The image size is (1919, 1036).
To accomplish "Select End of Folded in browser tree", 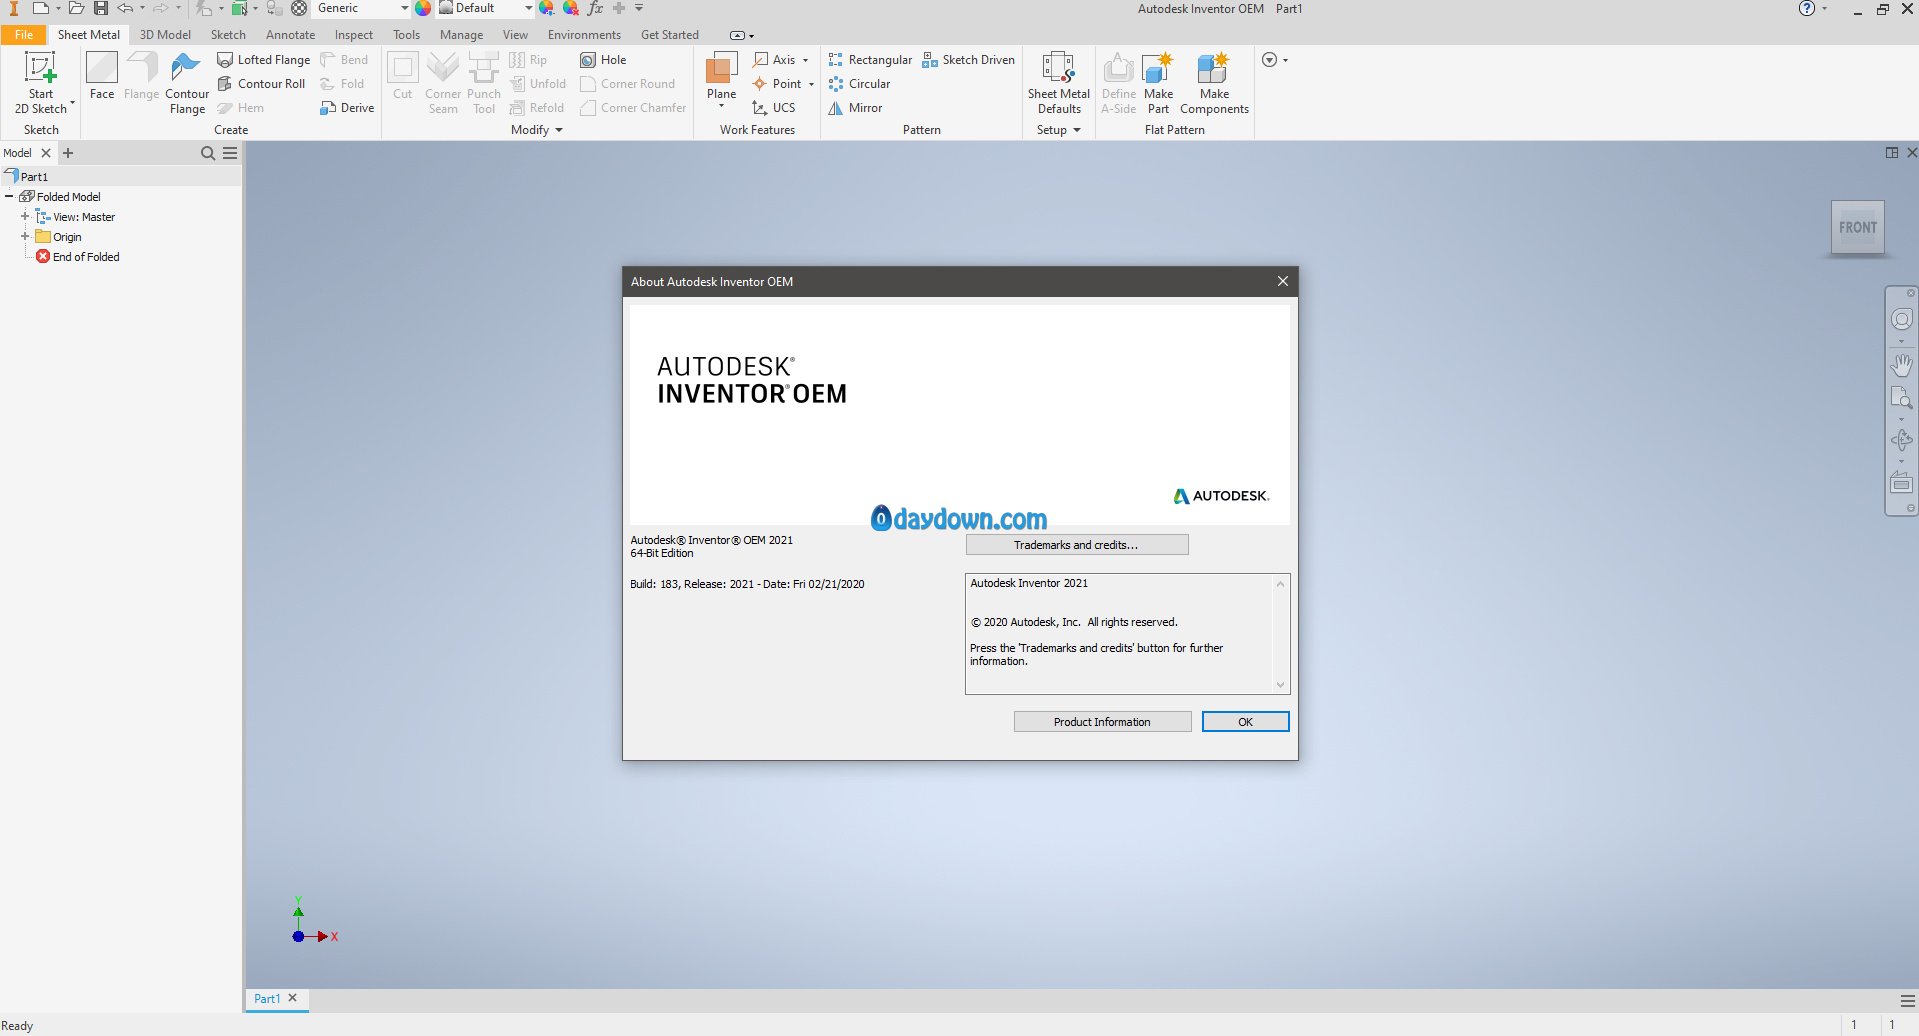I will tap(78, 257).
